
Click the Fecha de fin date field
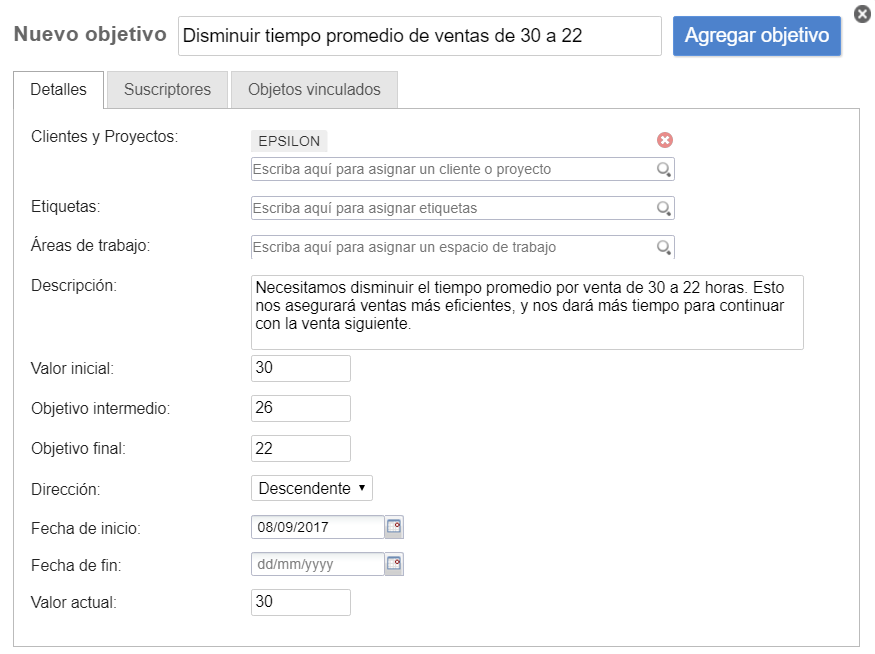(x=318, y=564)
